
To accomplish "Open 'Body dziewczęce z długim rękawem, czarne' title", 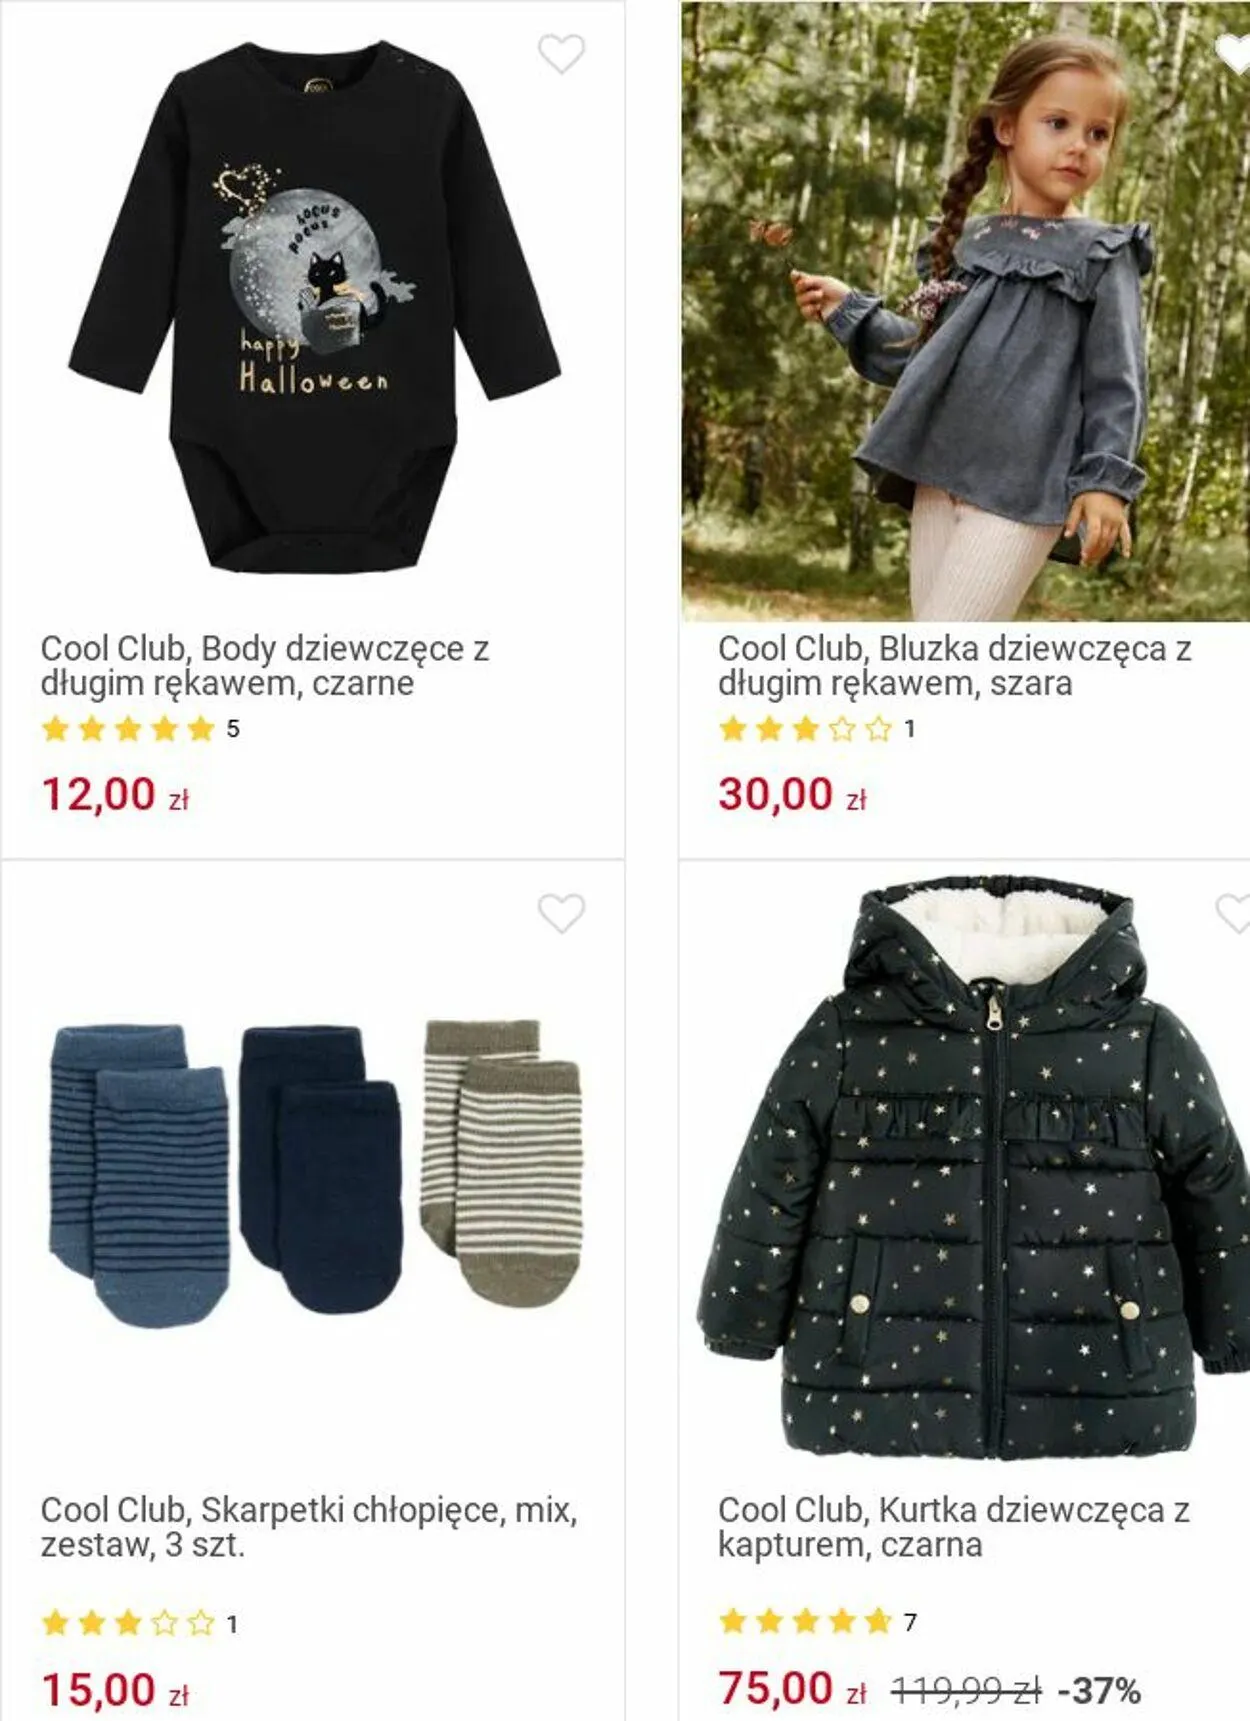I will click(265, 666).
